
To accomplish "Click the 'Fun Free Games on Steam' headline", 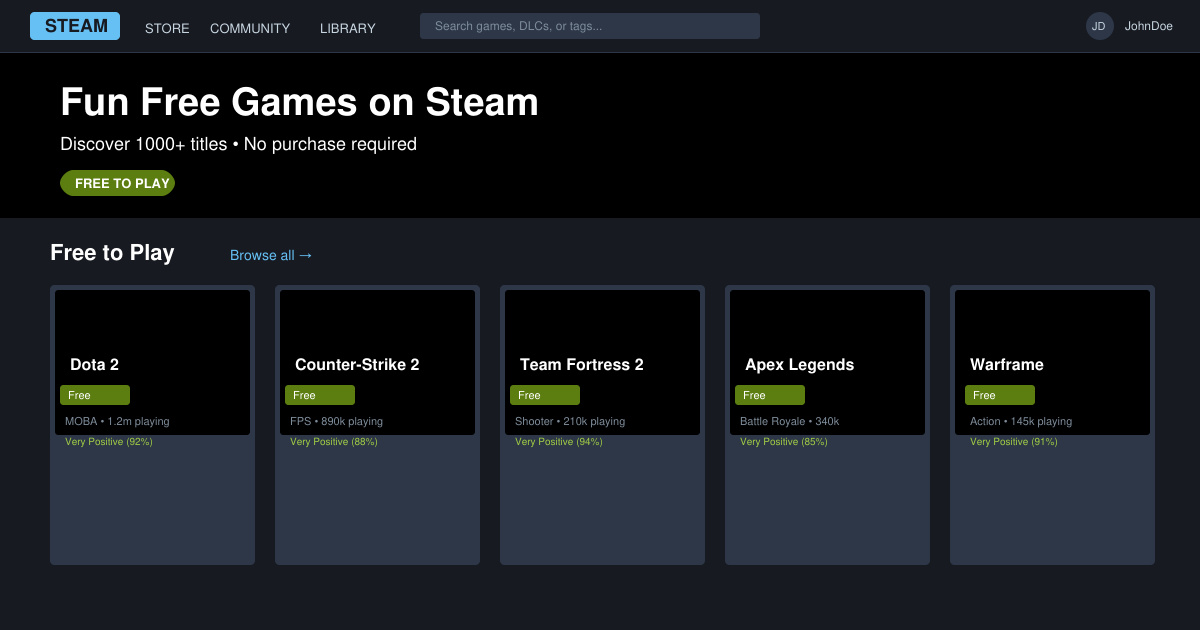I will [x=299, y=102].
